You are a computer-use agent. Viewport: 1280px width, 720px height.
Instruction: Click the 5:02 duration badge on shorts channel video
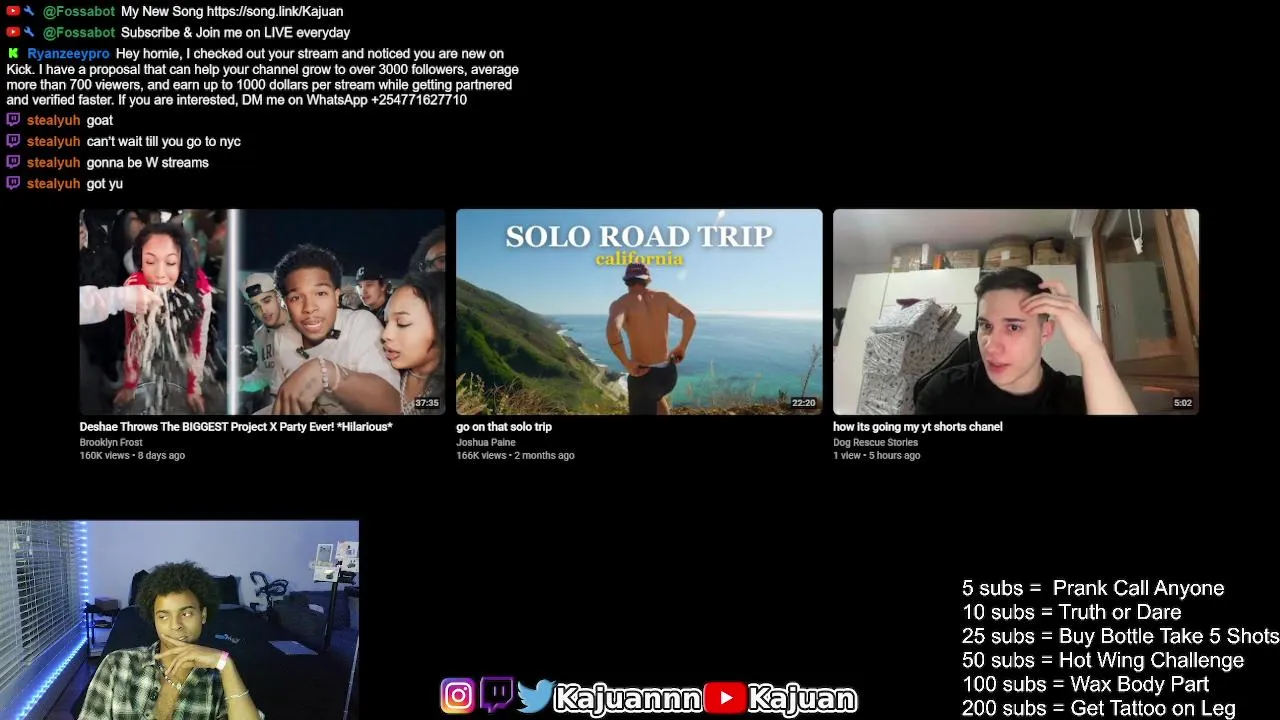tap(1183, 403)
